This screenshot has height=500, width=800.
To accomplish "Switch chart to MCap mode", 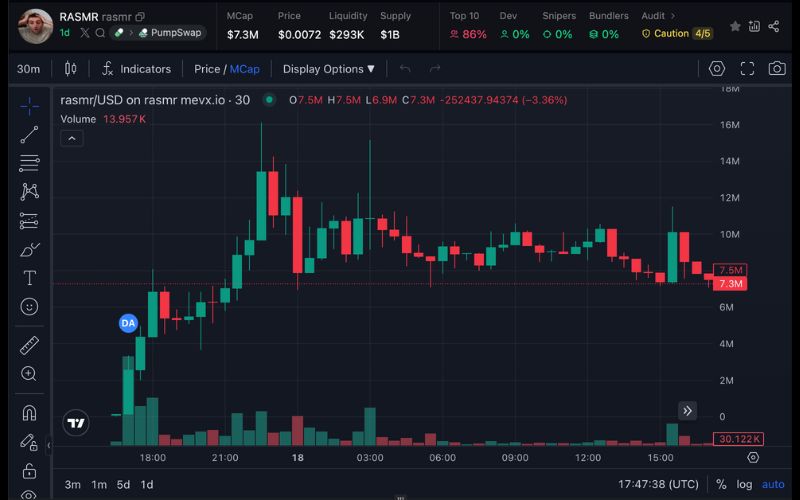I will point(244,69).
